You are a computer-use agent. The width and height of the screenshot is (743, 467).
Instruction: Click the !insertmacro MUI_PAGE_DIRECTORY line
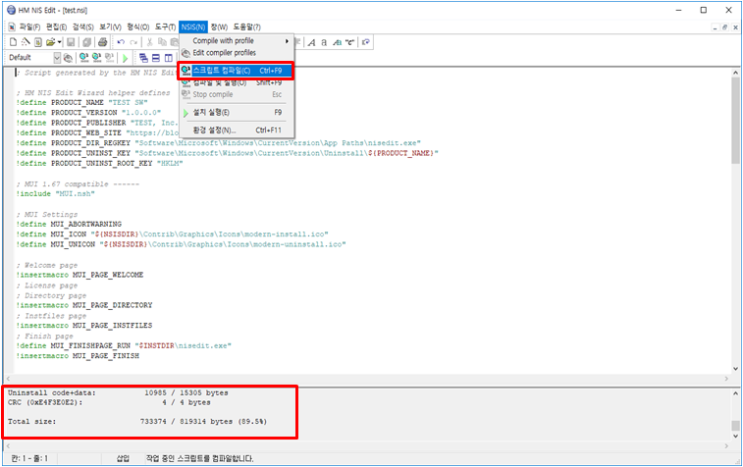tap(84, 305)
